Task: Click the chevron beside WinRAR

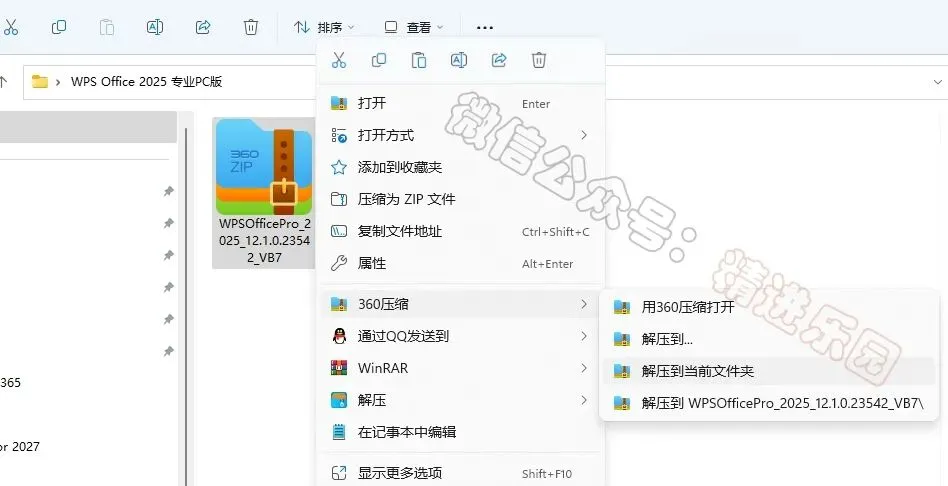Action: (583, 368)
